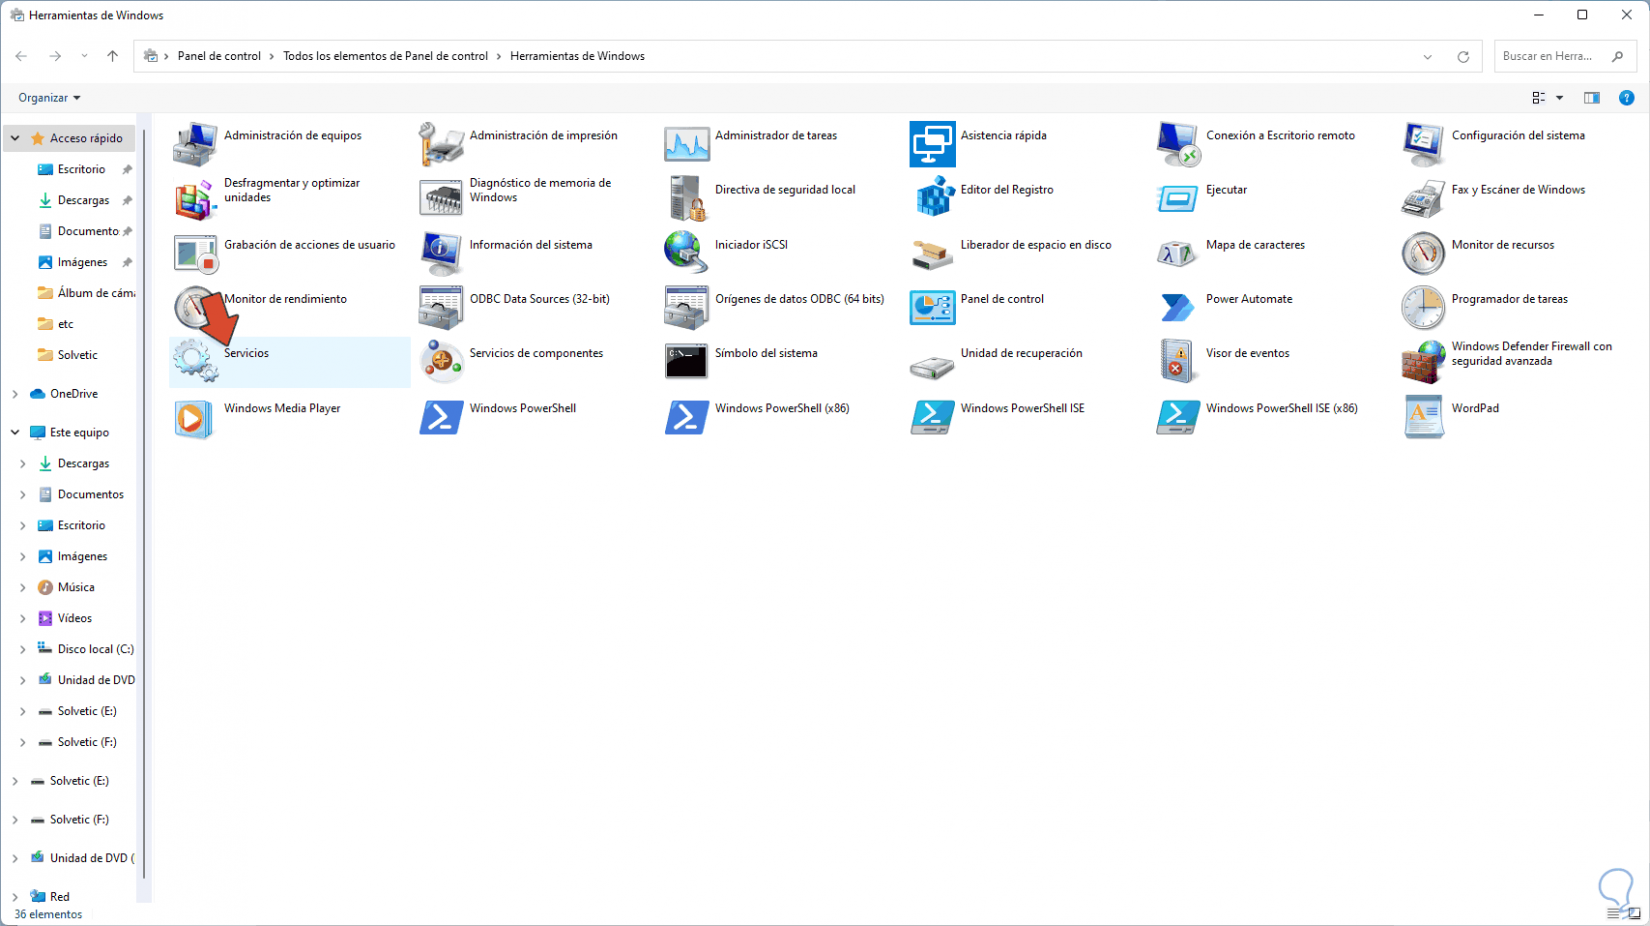Open the view options dropdown arrow
Viewport: 1650px width, 926px height.
[x=1560, y=98]
